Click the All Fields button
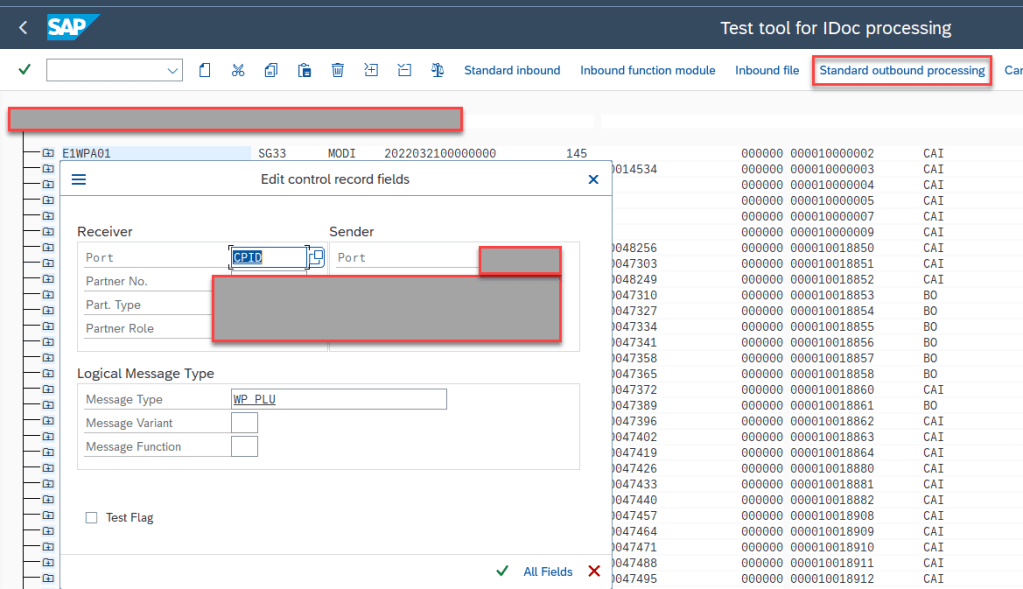The width and height of the screenshot is (1023, 589). [x=548, y=572]
